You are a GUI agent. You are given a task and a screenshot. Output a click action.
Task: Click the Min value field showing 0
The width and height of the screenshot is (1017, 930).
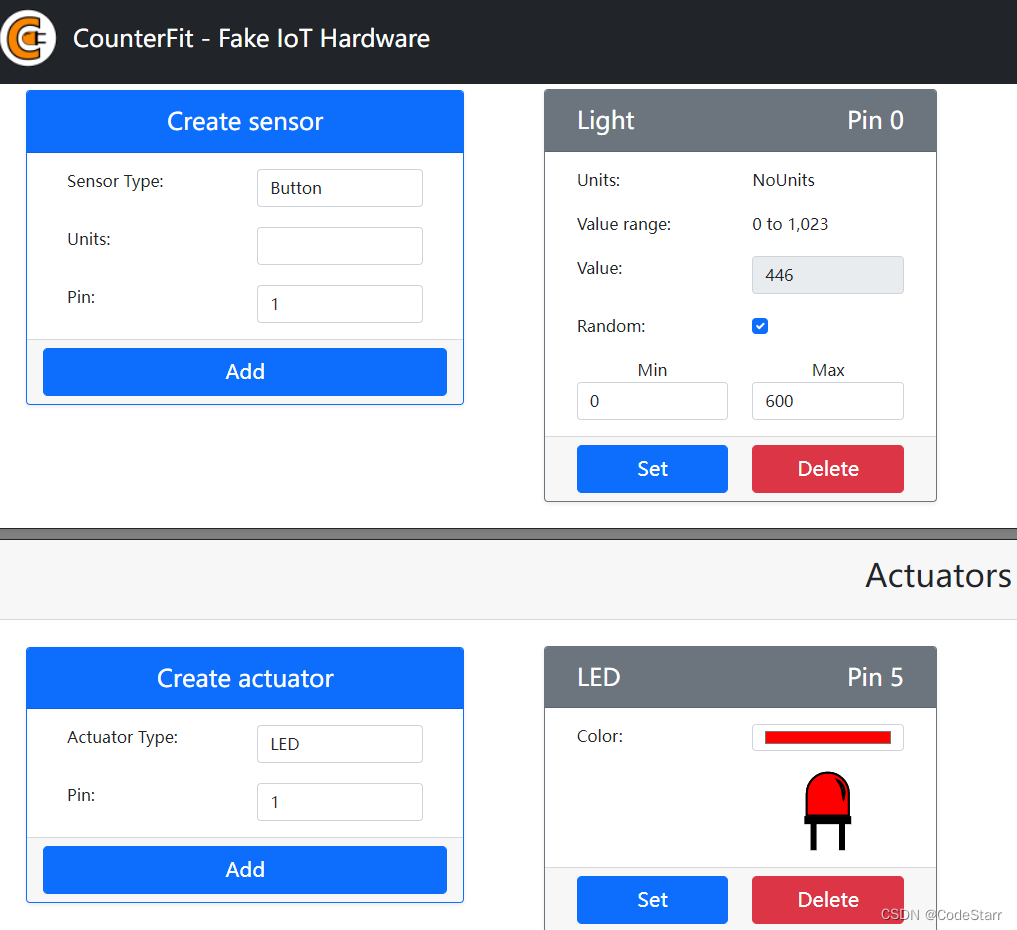pos(652,401)
